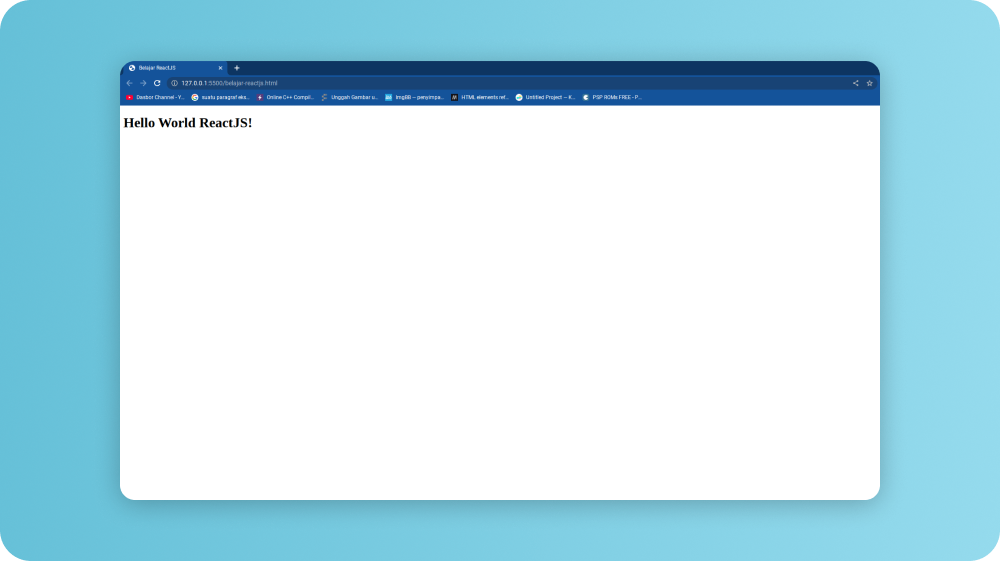Click the Hello World ReactJS! heading

pos(188,123)
